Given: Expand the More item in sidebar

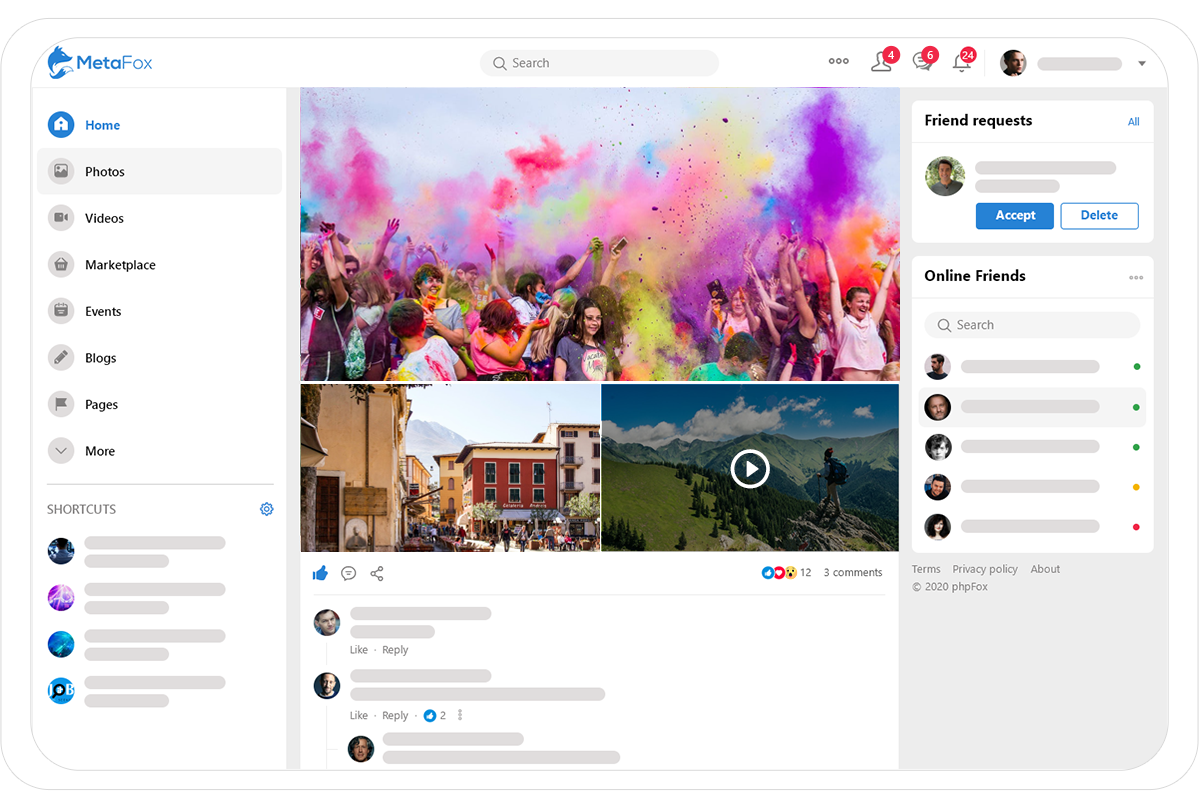Looking at the screenshot, I should (x=99, y=451).
